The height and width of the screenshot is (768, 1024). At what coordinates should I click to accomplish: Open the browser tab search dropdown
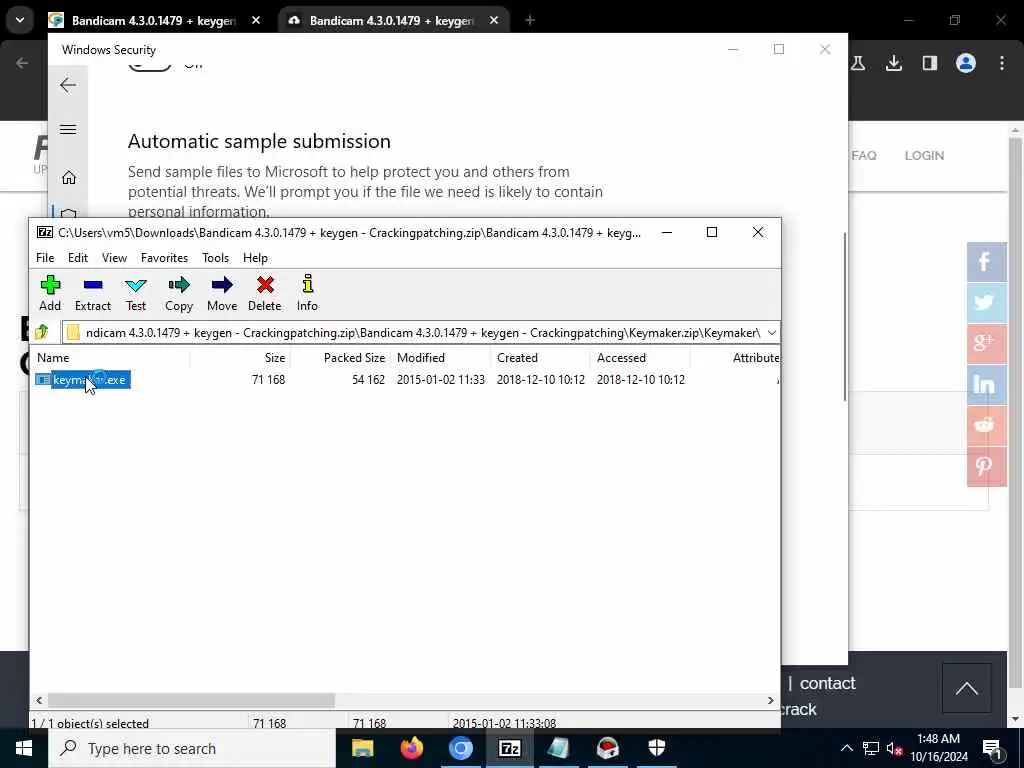coord(20,20)
